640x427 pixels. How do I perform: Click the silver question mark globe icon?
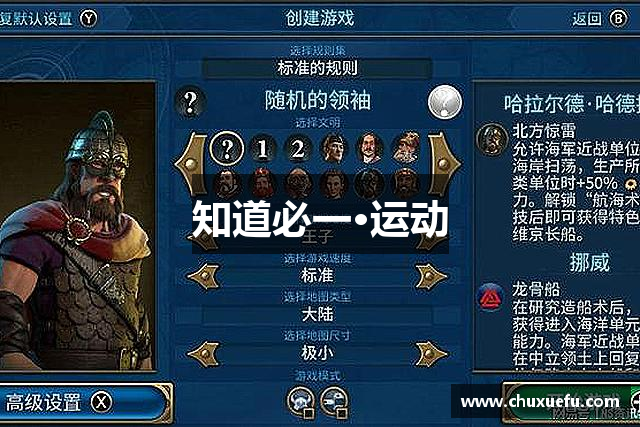pyautogui.click(x=445, y=102)
